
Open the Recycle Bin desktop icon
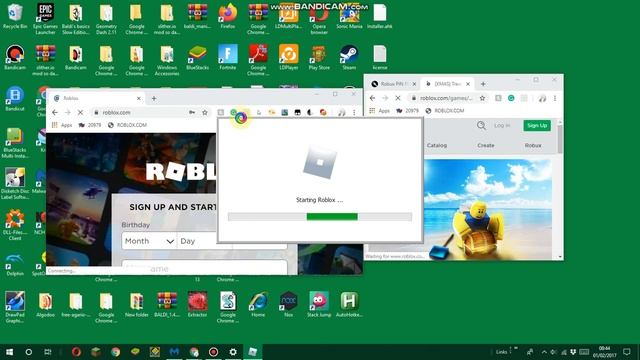tap(15, 16)
